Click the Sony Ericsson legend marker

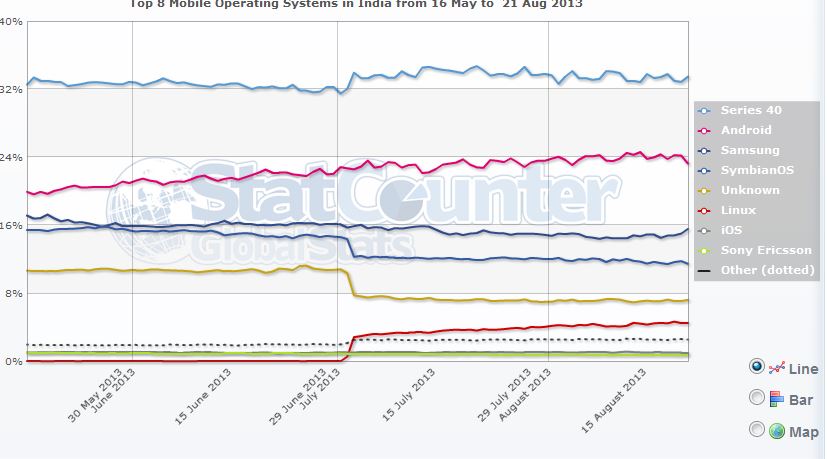click(x=704, y=250)
